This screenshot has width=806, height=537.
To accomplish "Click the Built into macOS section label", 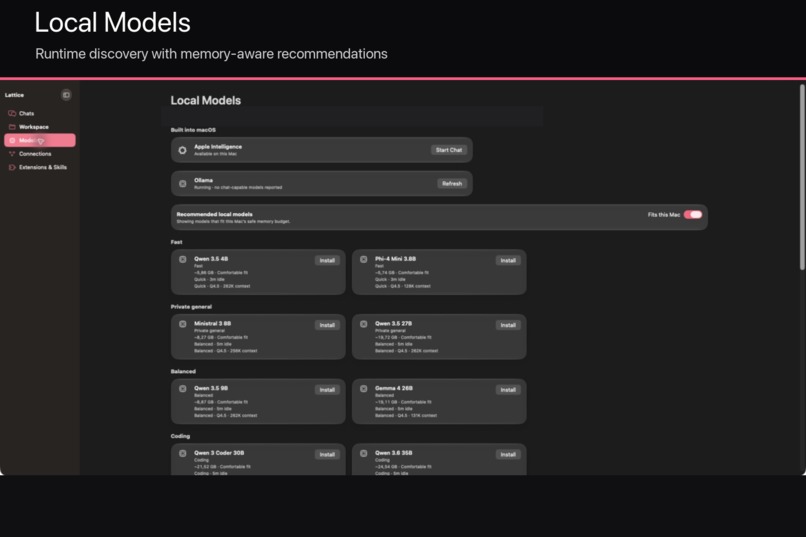I will click(193, 130).
